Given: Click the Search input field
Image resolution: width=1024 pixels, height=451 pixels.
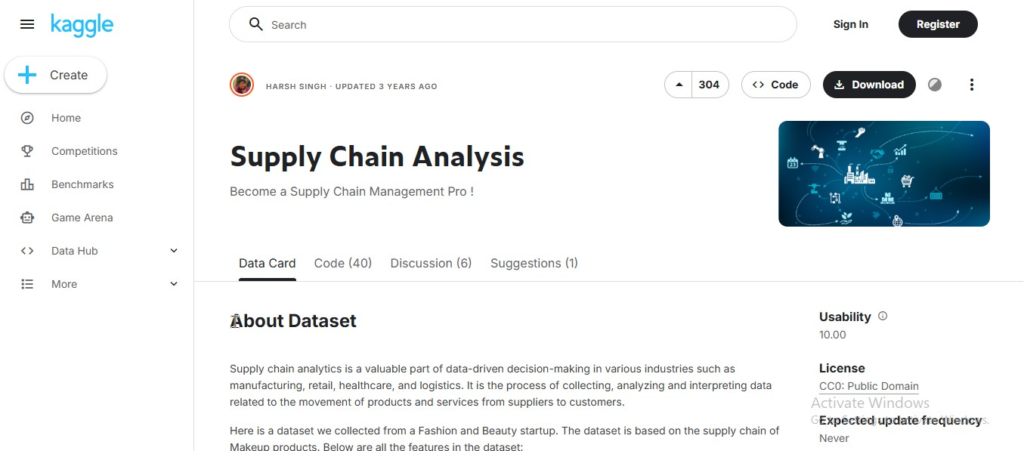Looking at the screenshot, I should tap(520, 24).
